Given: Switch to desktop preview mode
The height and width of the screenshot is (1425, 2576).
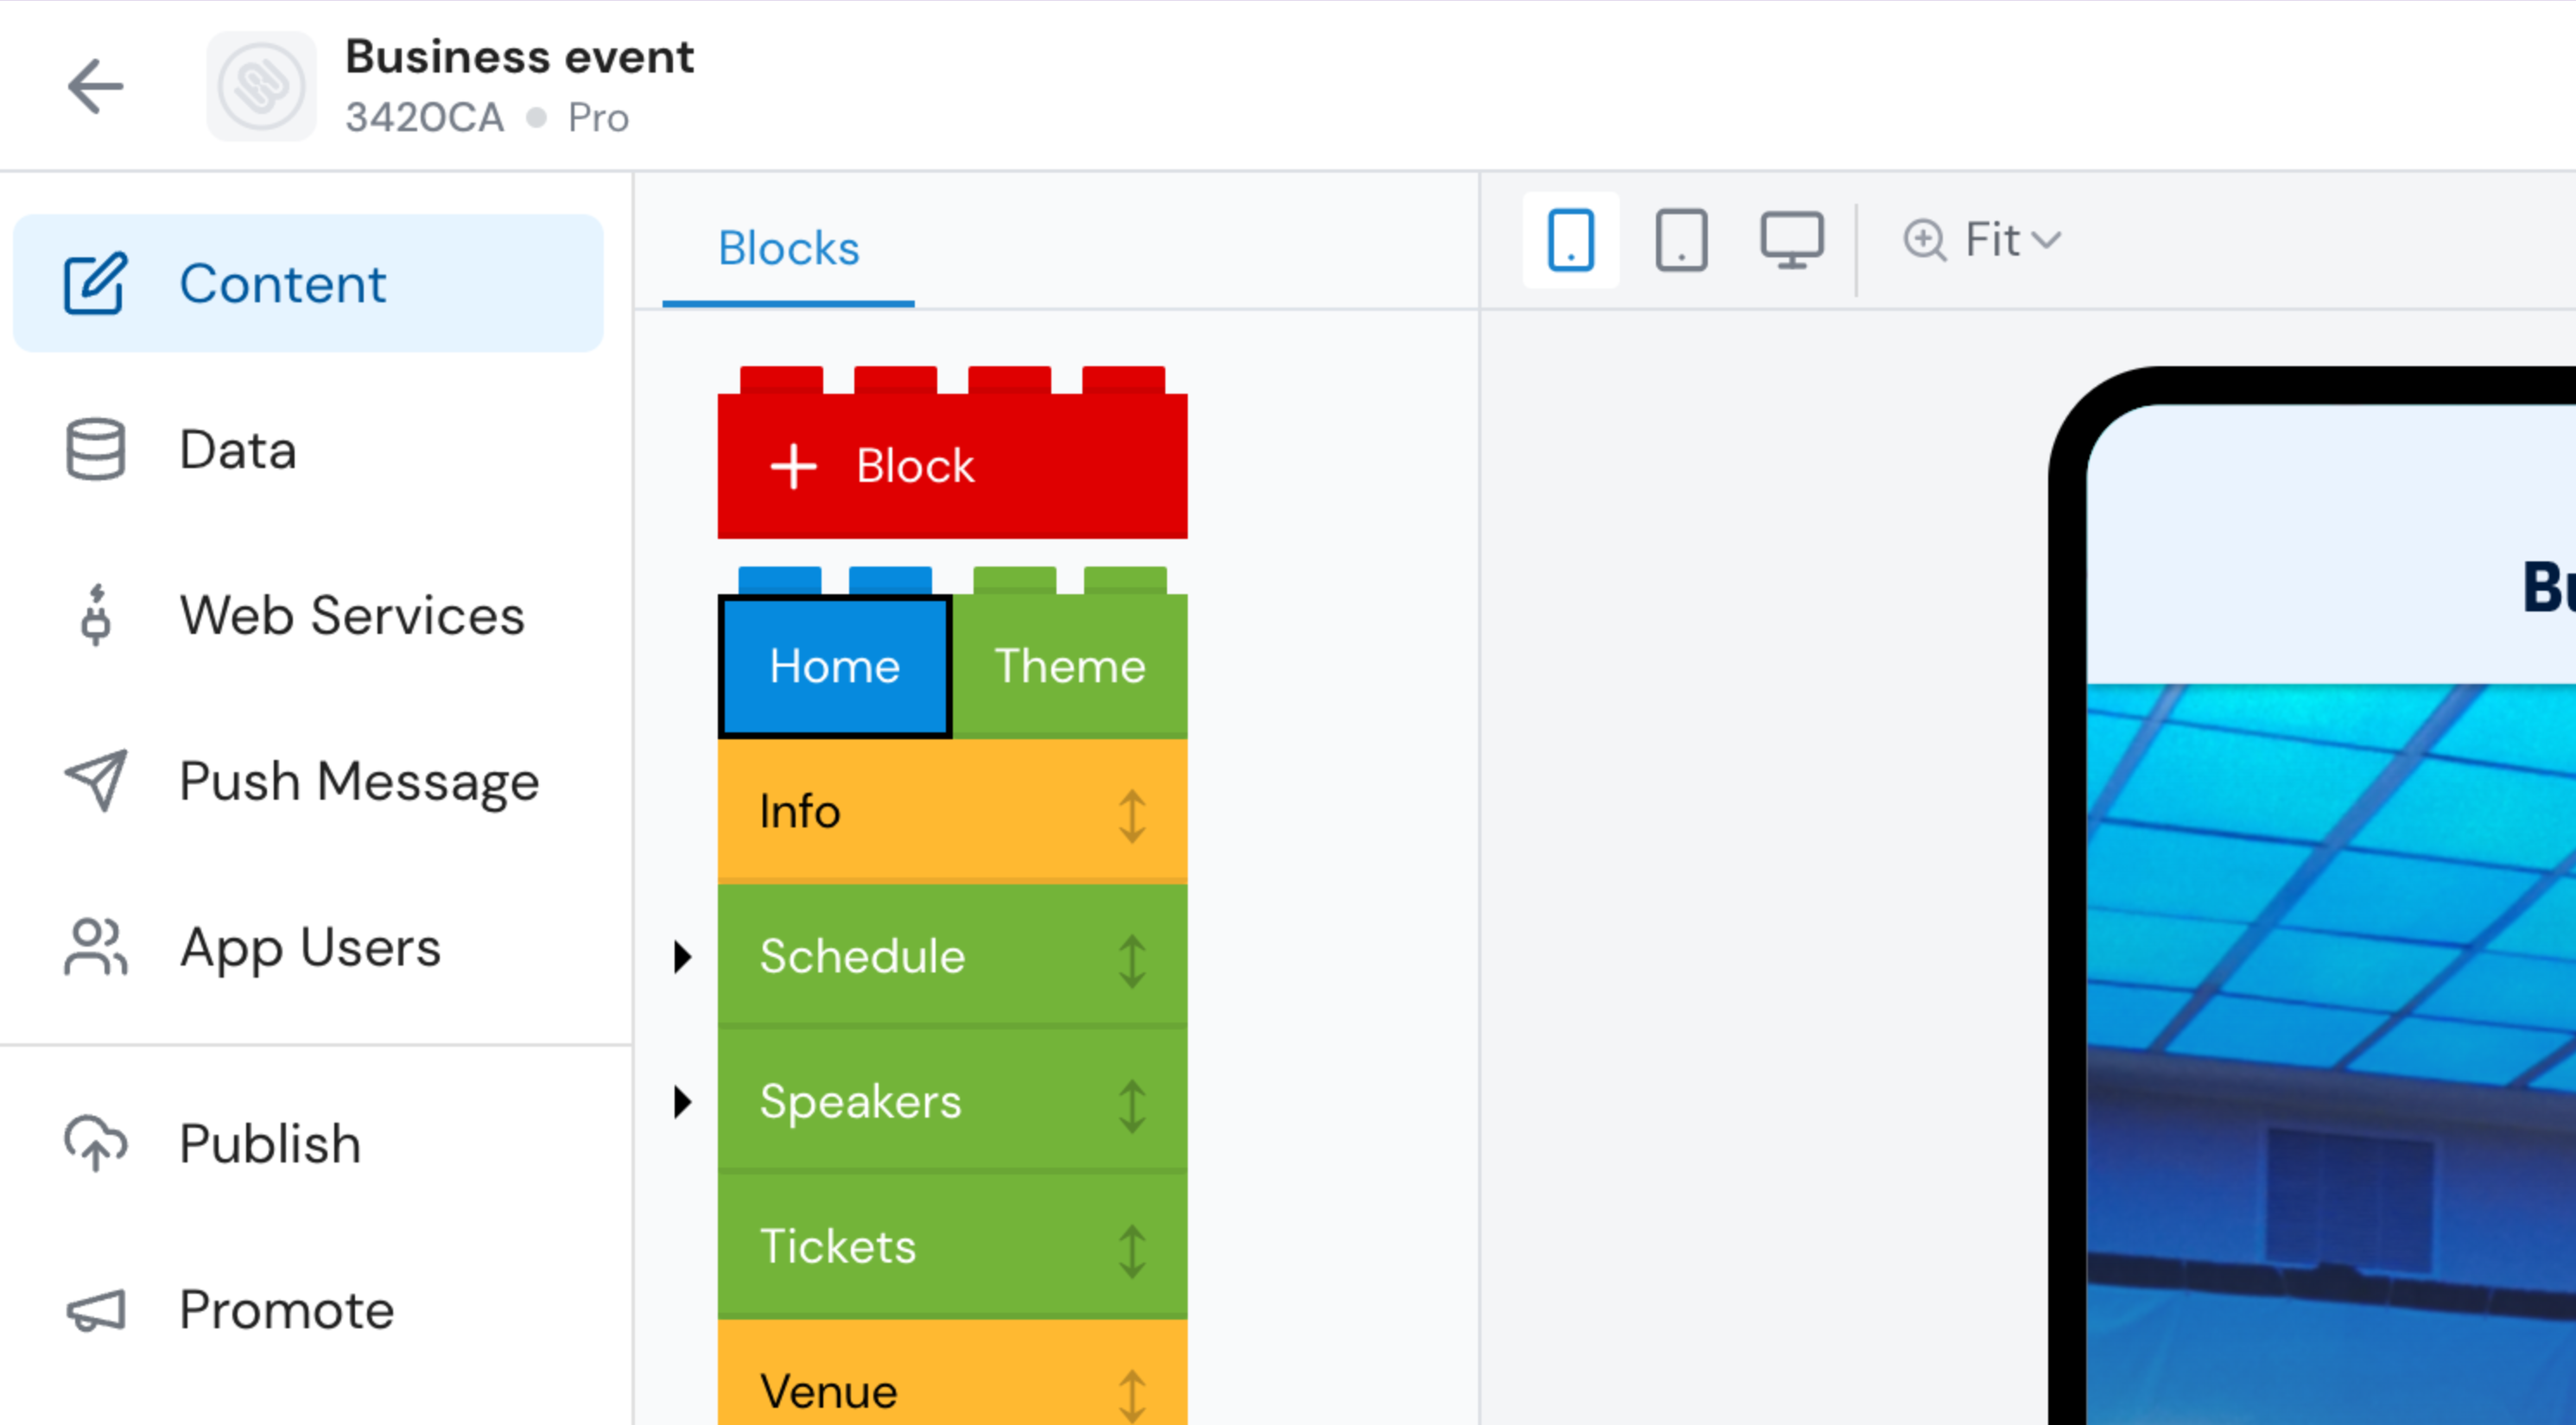Looking at the screenshot, I should pos(1791,240).
